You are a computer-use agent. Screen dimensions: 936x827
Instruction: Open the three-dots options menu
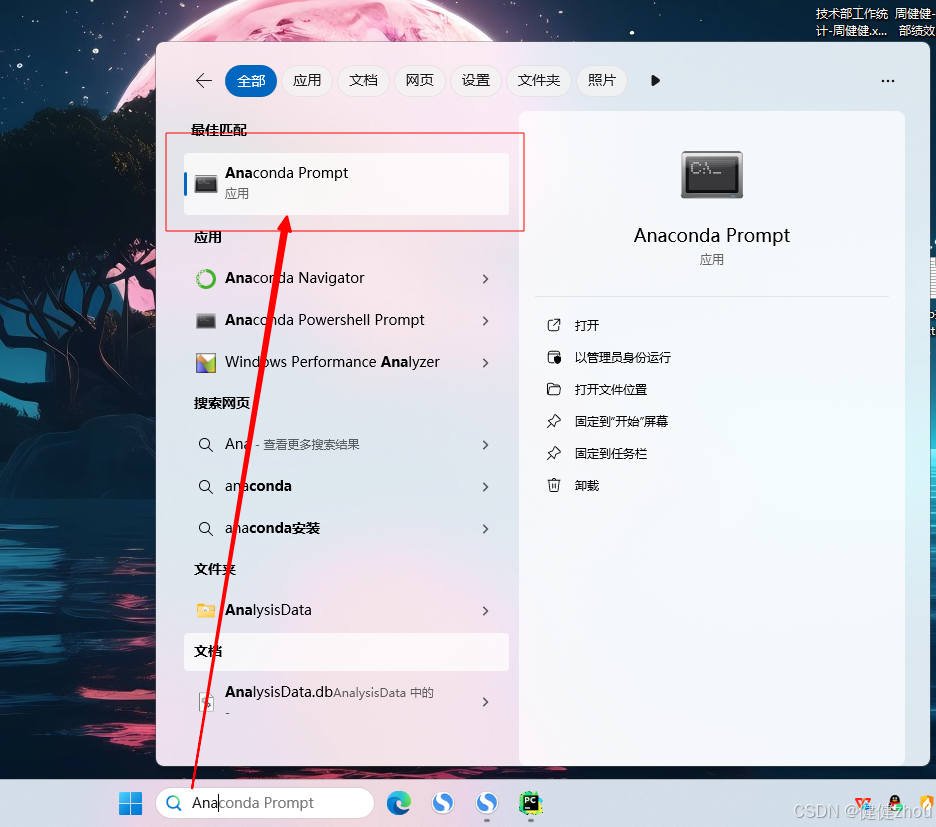(x=888, y=81)
